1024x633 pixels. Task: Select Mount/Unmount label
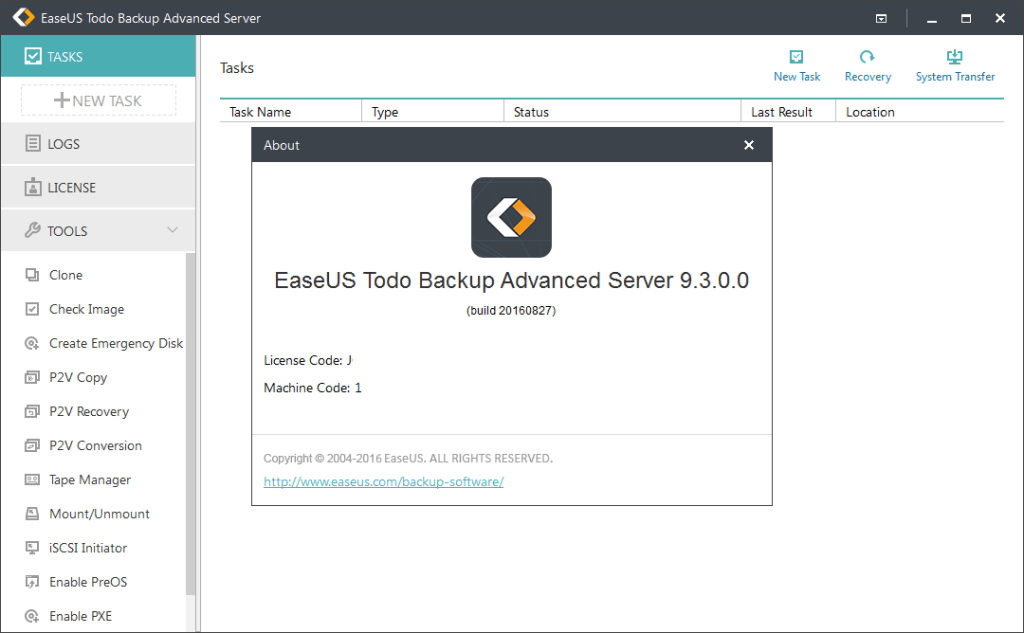point(99,513)
